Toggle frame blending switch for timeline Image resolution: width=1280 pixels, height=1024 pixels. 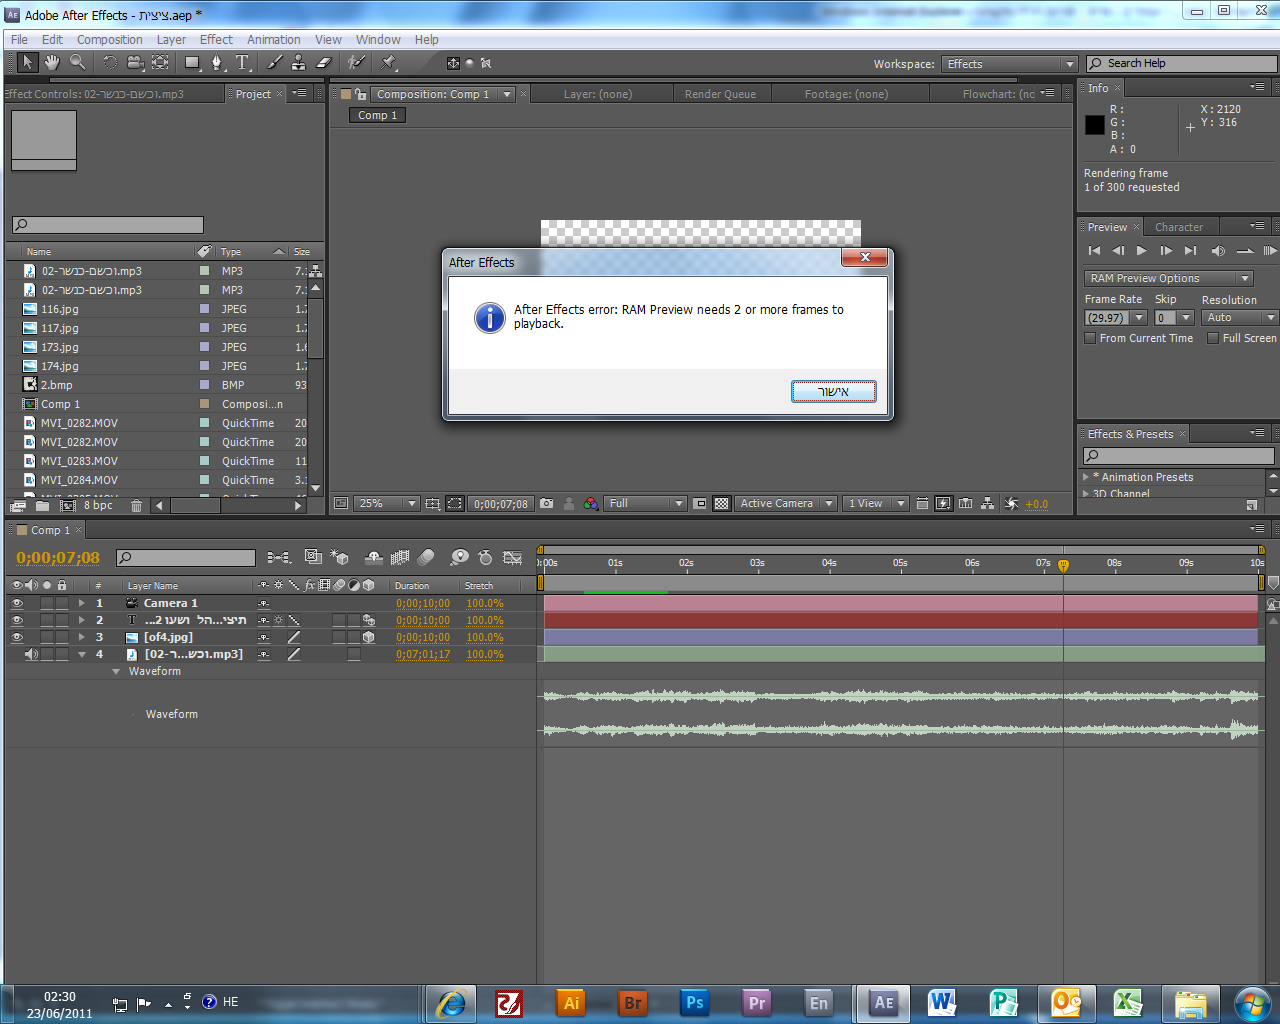400,558
